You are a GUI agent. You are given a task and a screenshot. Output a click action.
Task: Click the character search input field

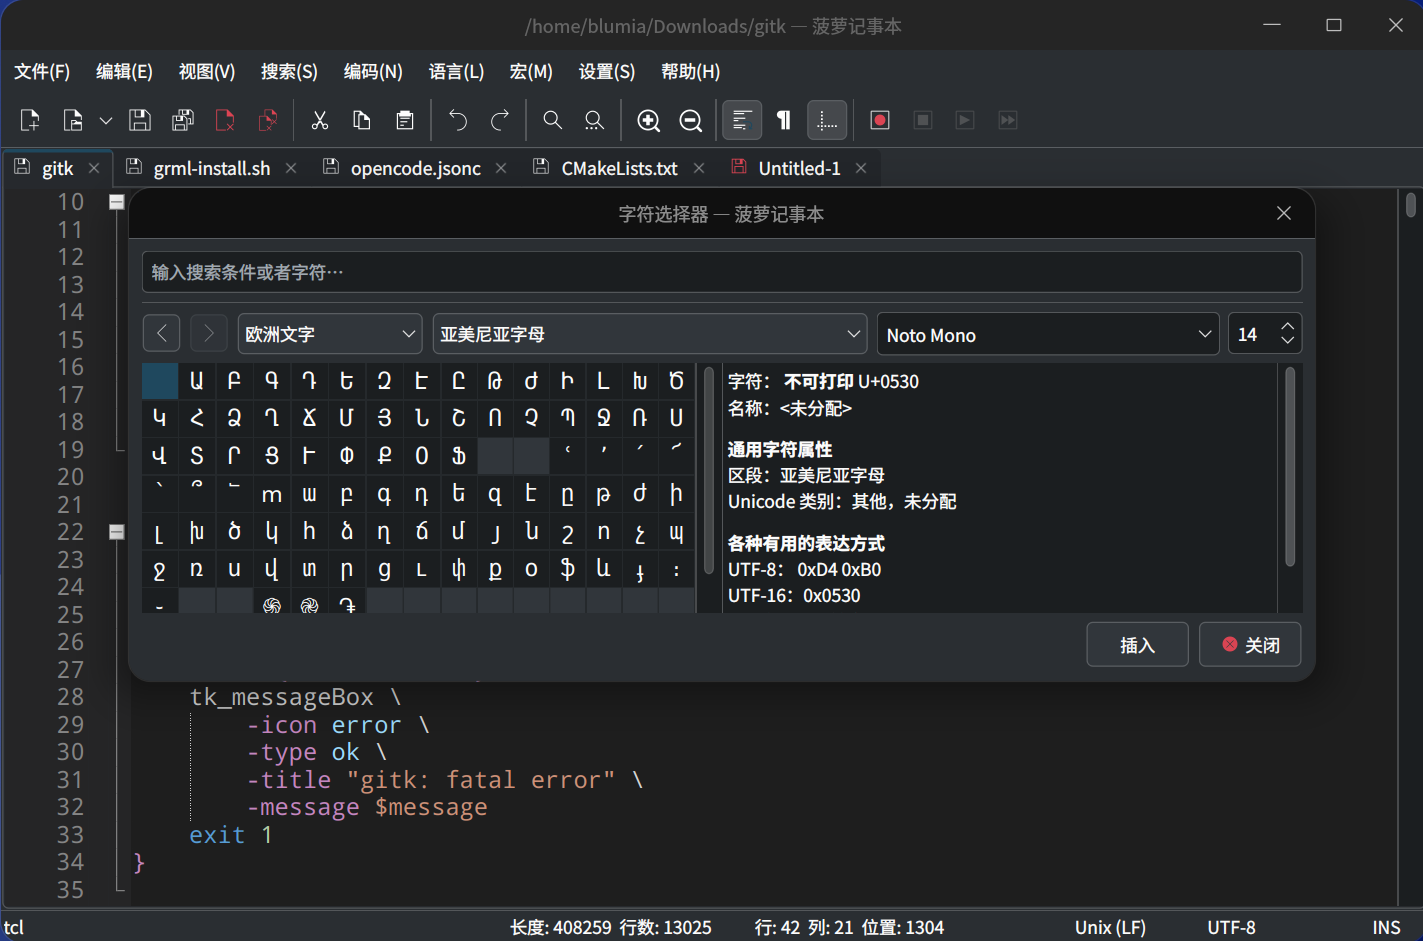(721, 272)
